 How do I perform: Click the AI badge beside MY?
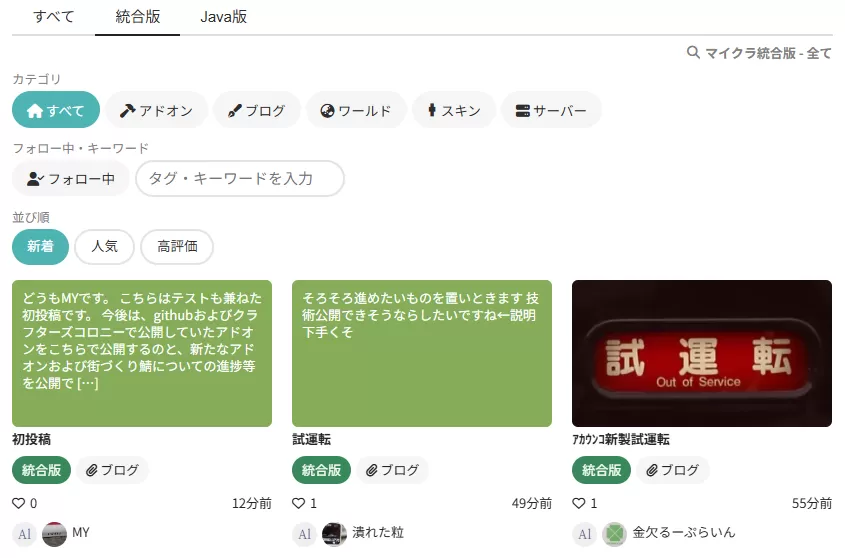click(25, 534)
